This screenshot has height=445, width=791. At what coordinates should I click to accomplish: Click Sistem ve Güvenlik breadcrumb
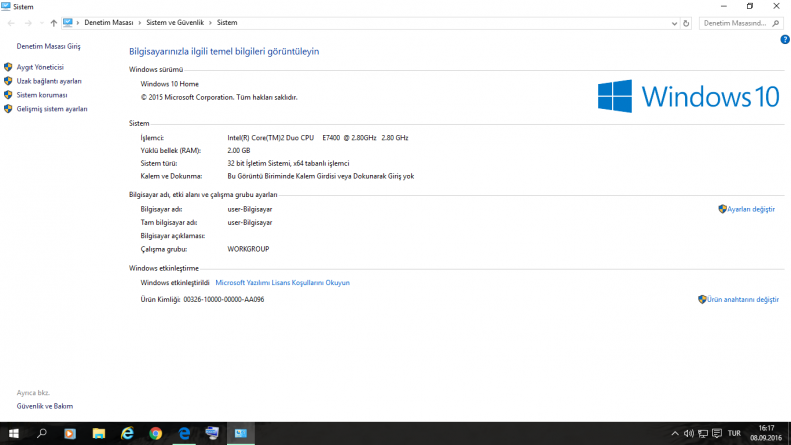[175, 23]
